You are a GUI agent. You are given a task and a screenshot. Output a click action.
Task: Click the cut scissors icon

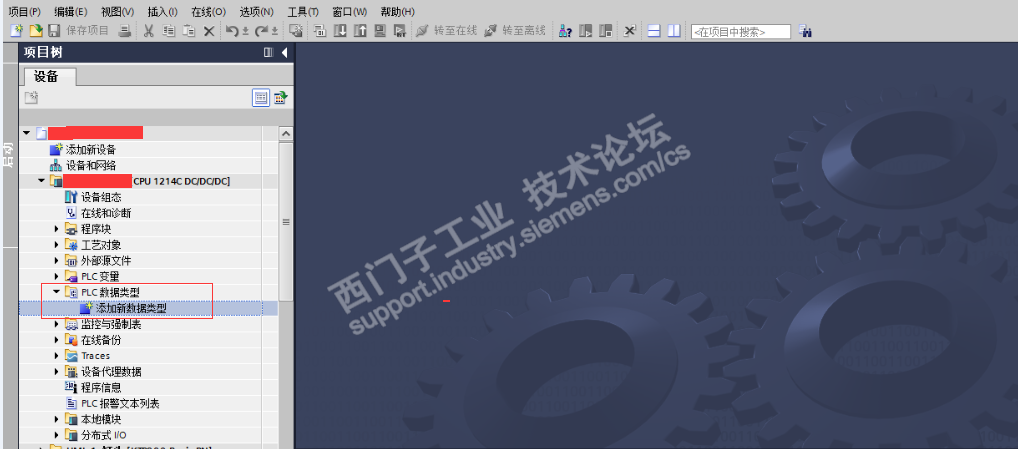coord(148,30)
